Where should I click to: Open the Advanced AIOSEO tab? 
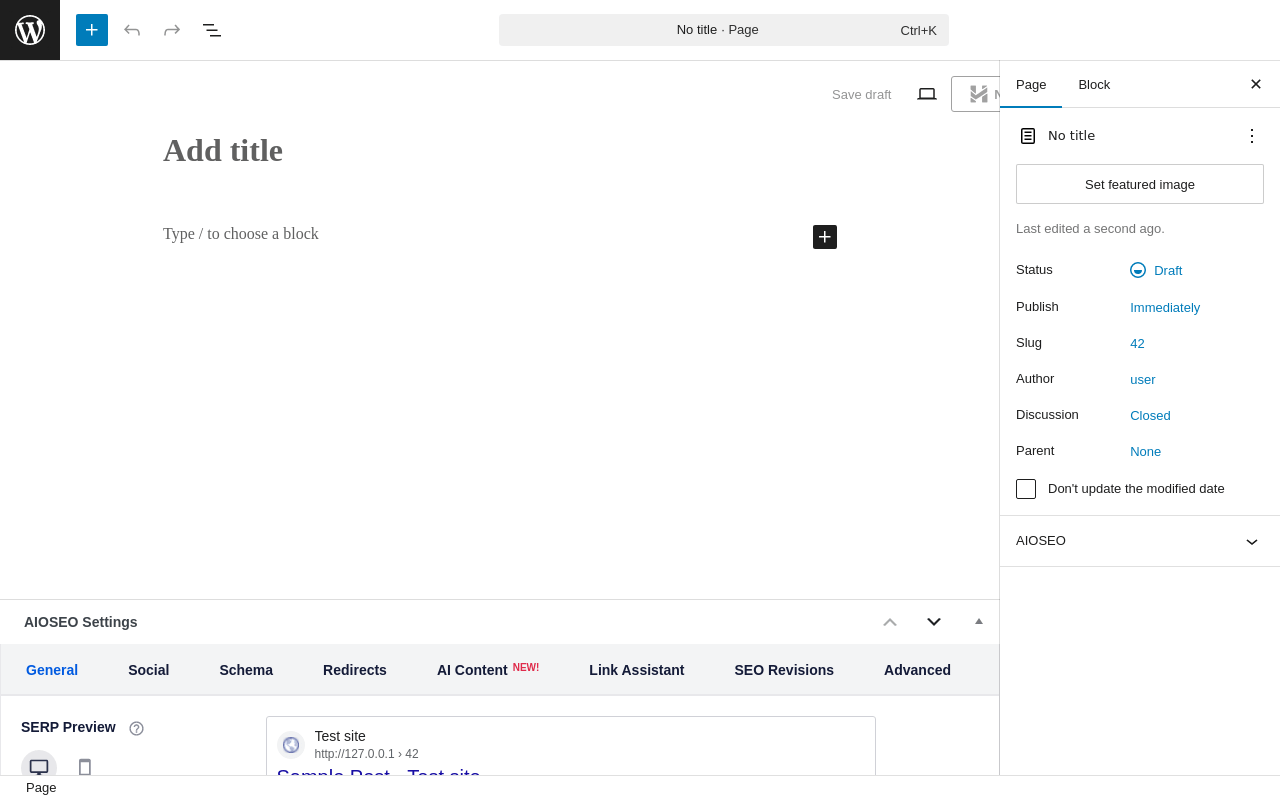tap(917, 670)
